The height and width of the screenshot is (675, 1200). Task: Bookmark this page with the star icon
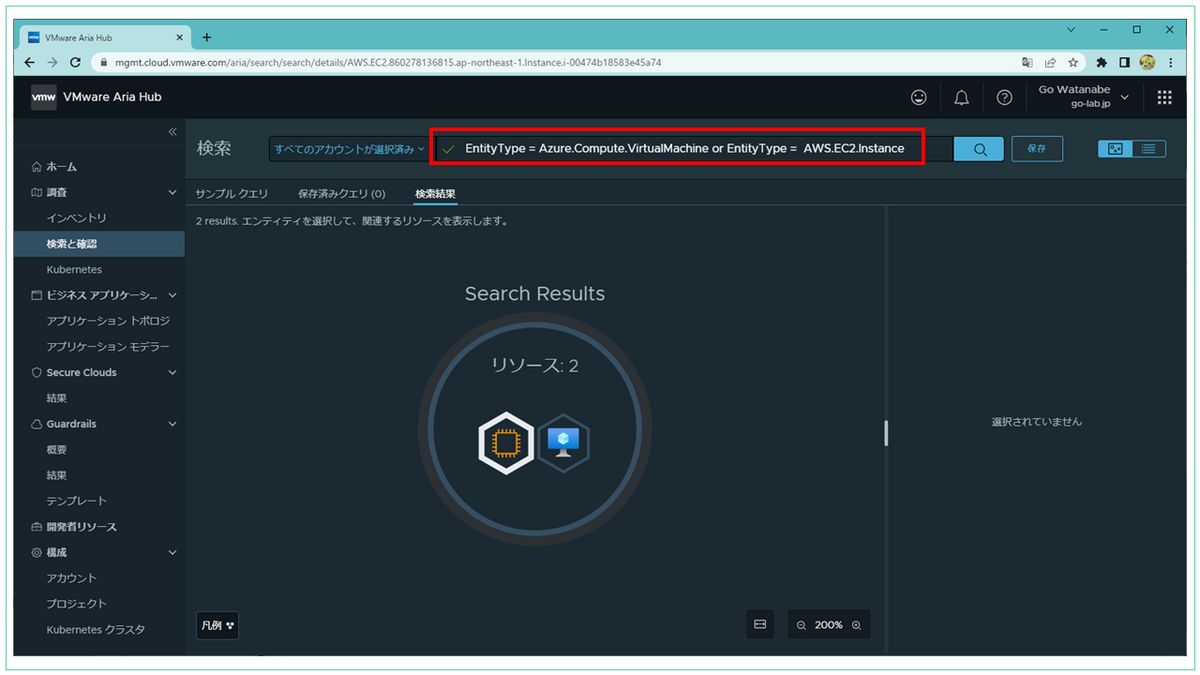pos(1073,62)
